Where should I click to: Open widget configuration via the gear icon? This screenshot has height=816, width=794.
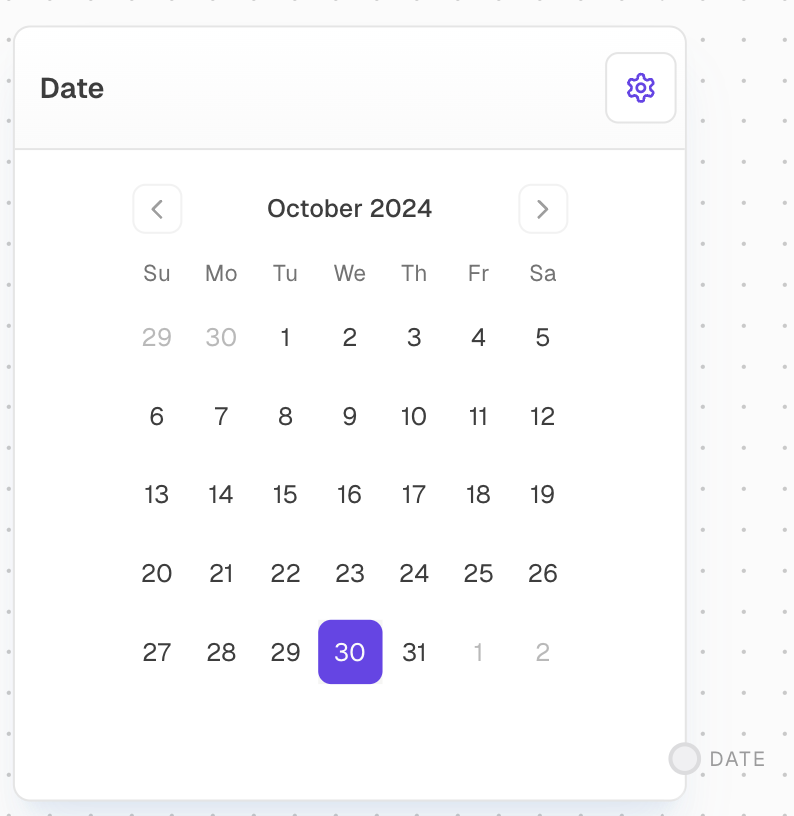point(640,88)
